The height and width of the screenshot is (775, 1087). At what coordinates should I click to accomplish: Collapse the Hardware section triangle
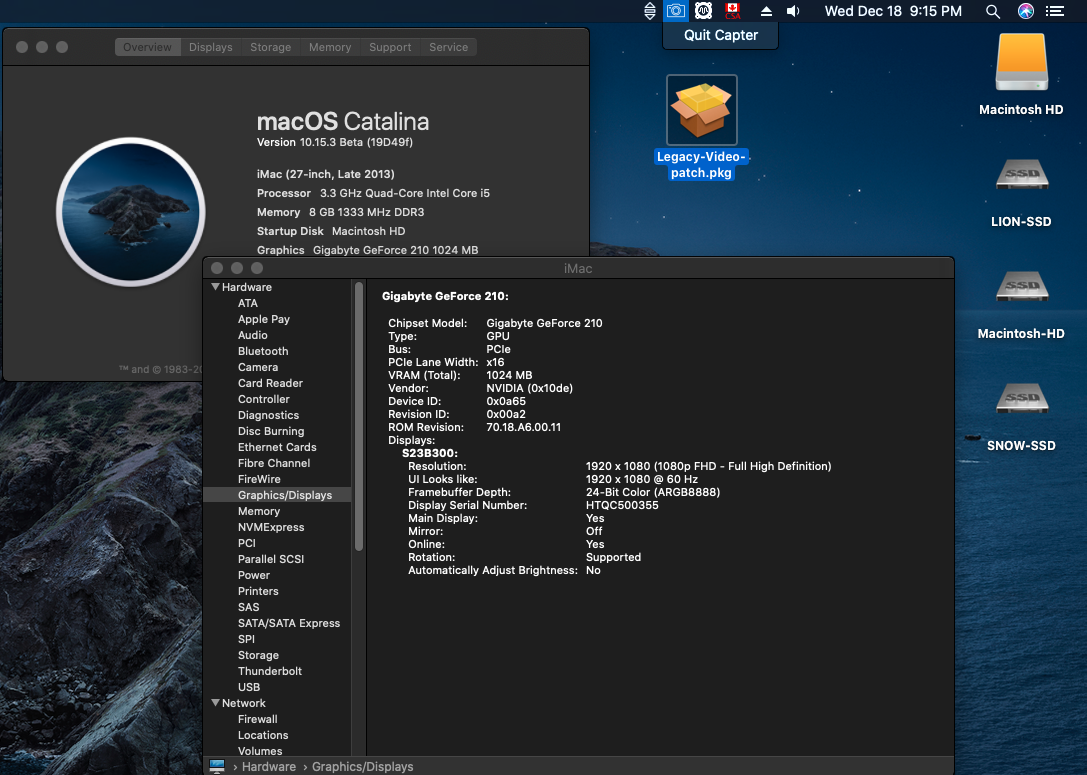[216, 287]
